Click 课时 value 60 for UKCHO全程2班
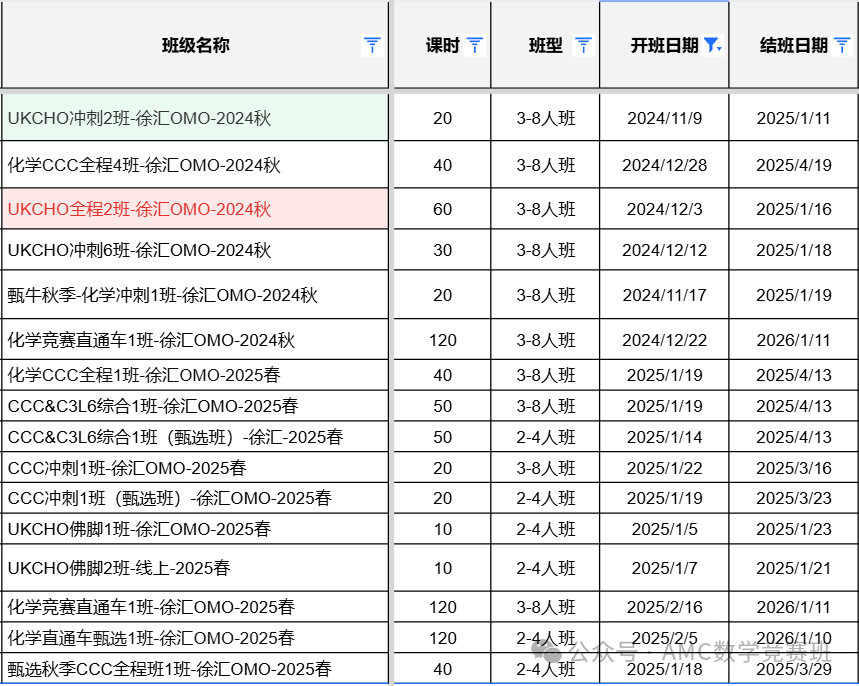The image size is (859, 686). coord(443,209)
